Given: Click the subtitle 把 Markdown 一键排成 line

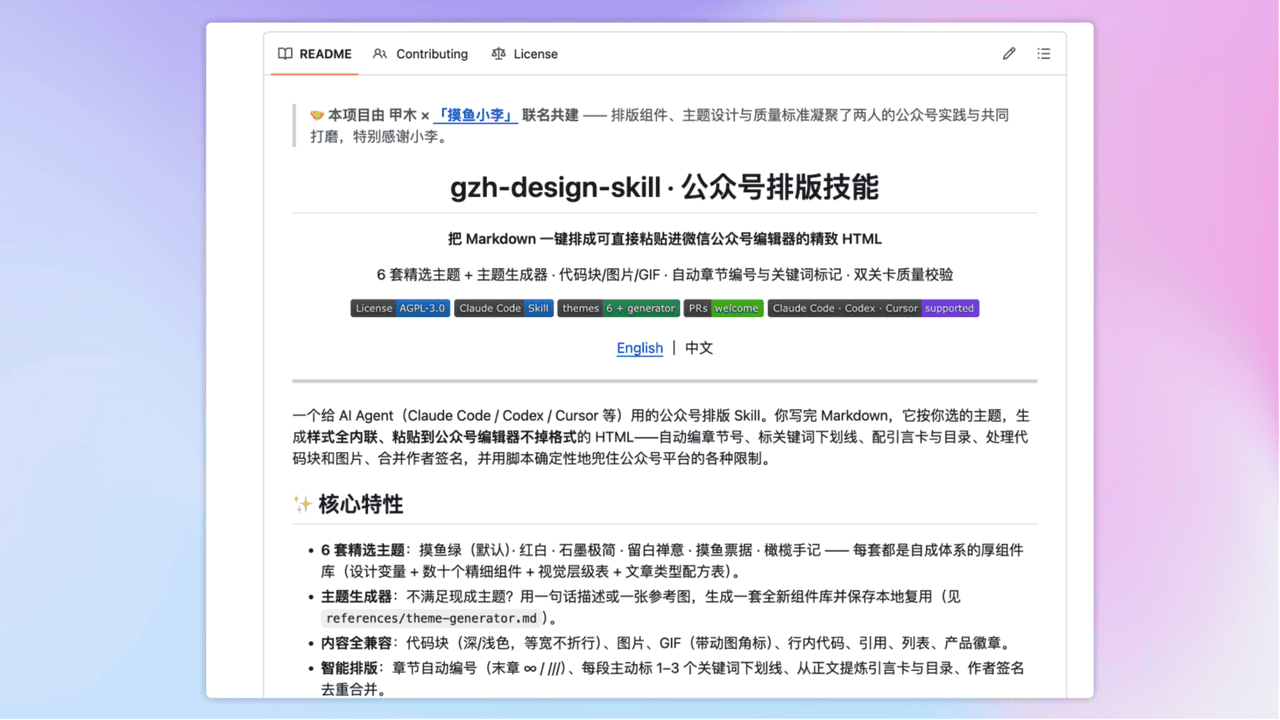Looking at the screenshot, I should tap(665, 239).
